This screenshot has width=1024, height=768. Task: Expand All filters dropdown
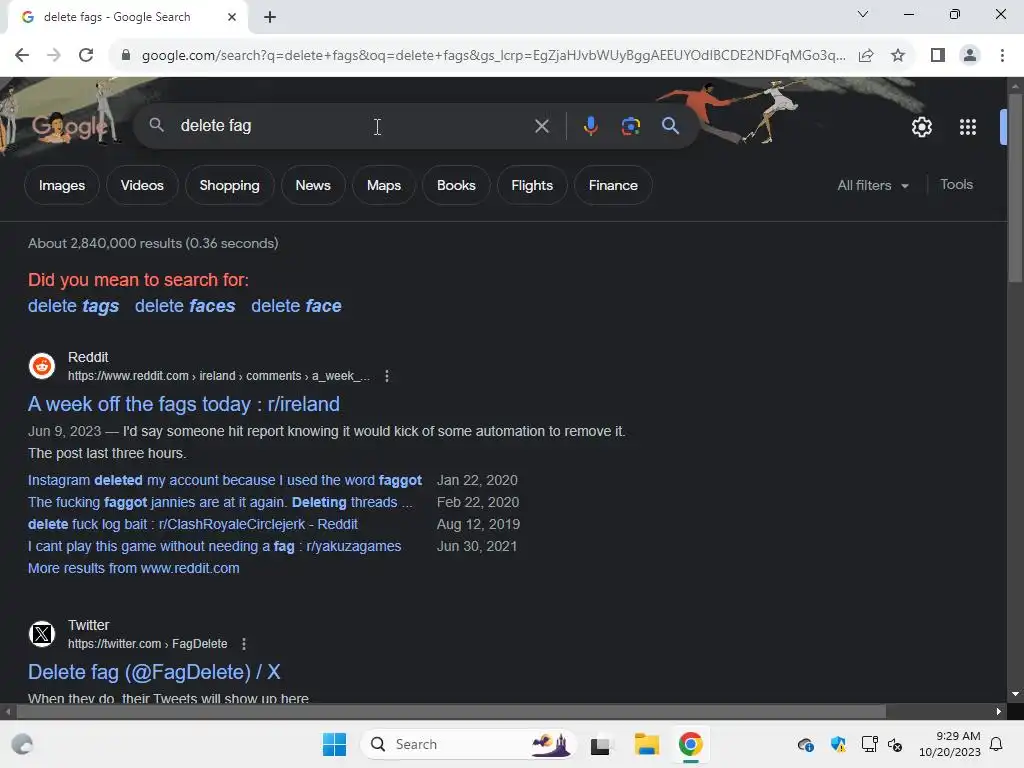pyautogui.click(x=872, y=185)
